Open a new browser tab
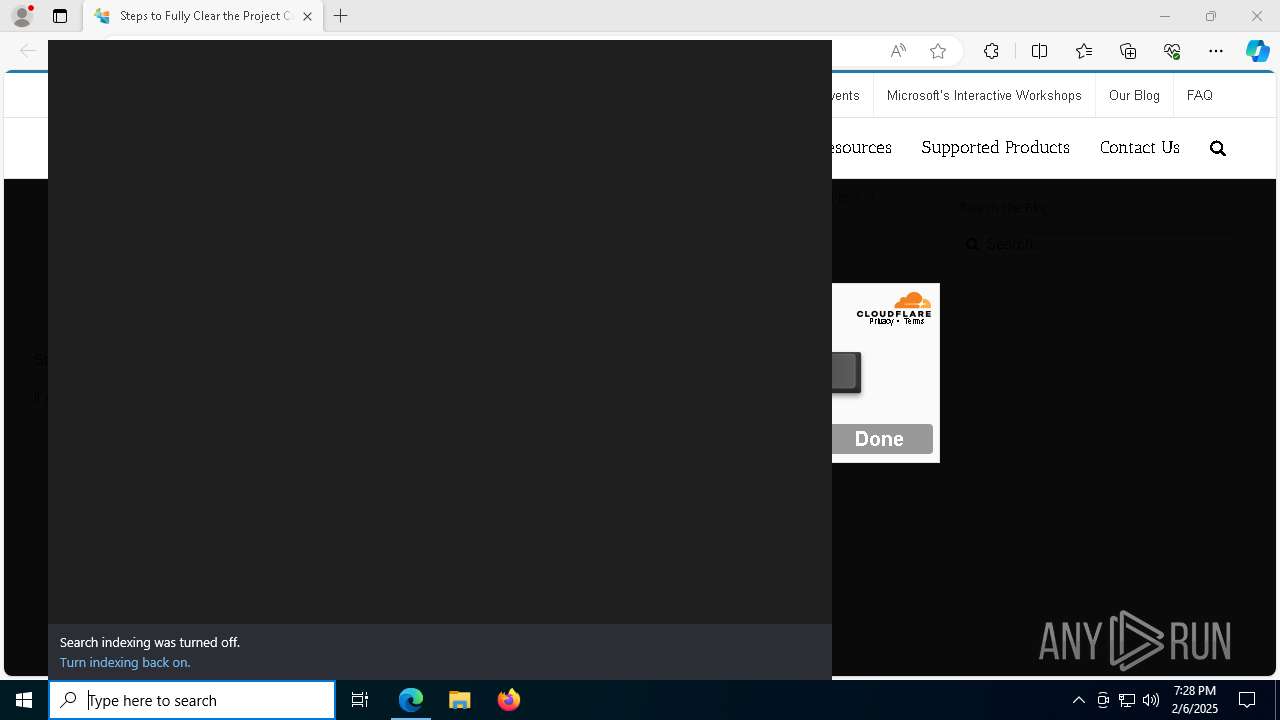 pos(341,16)
